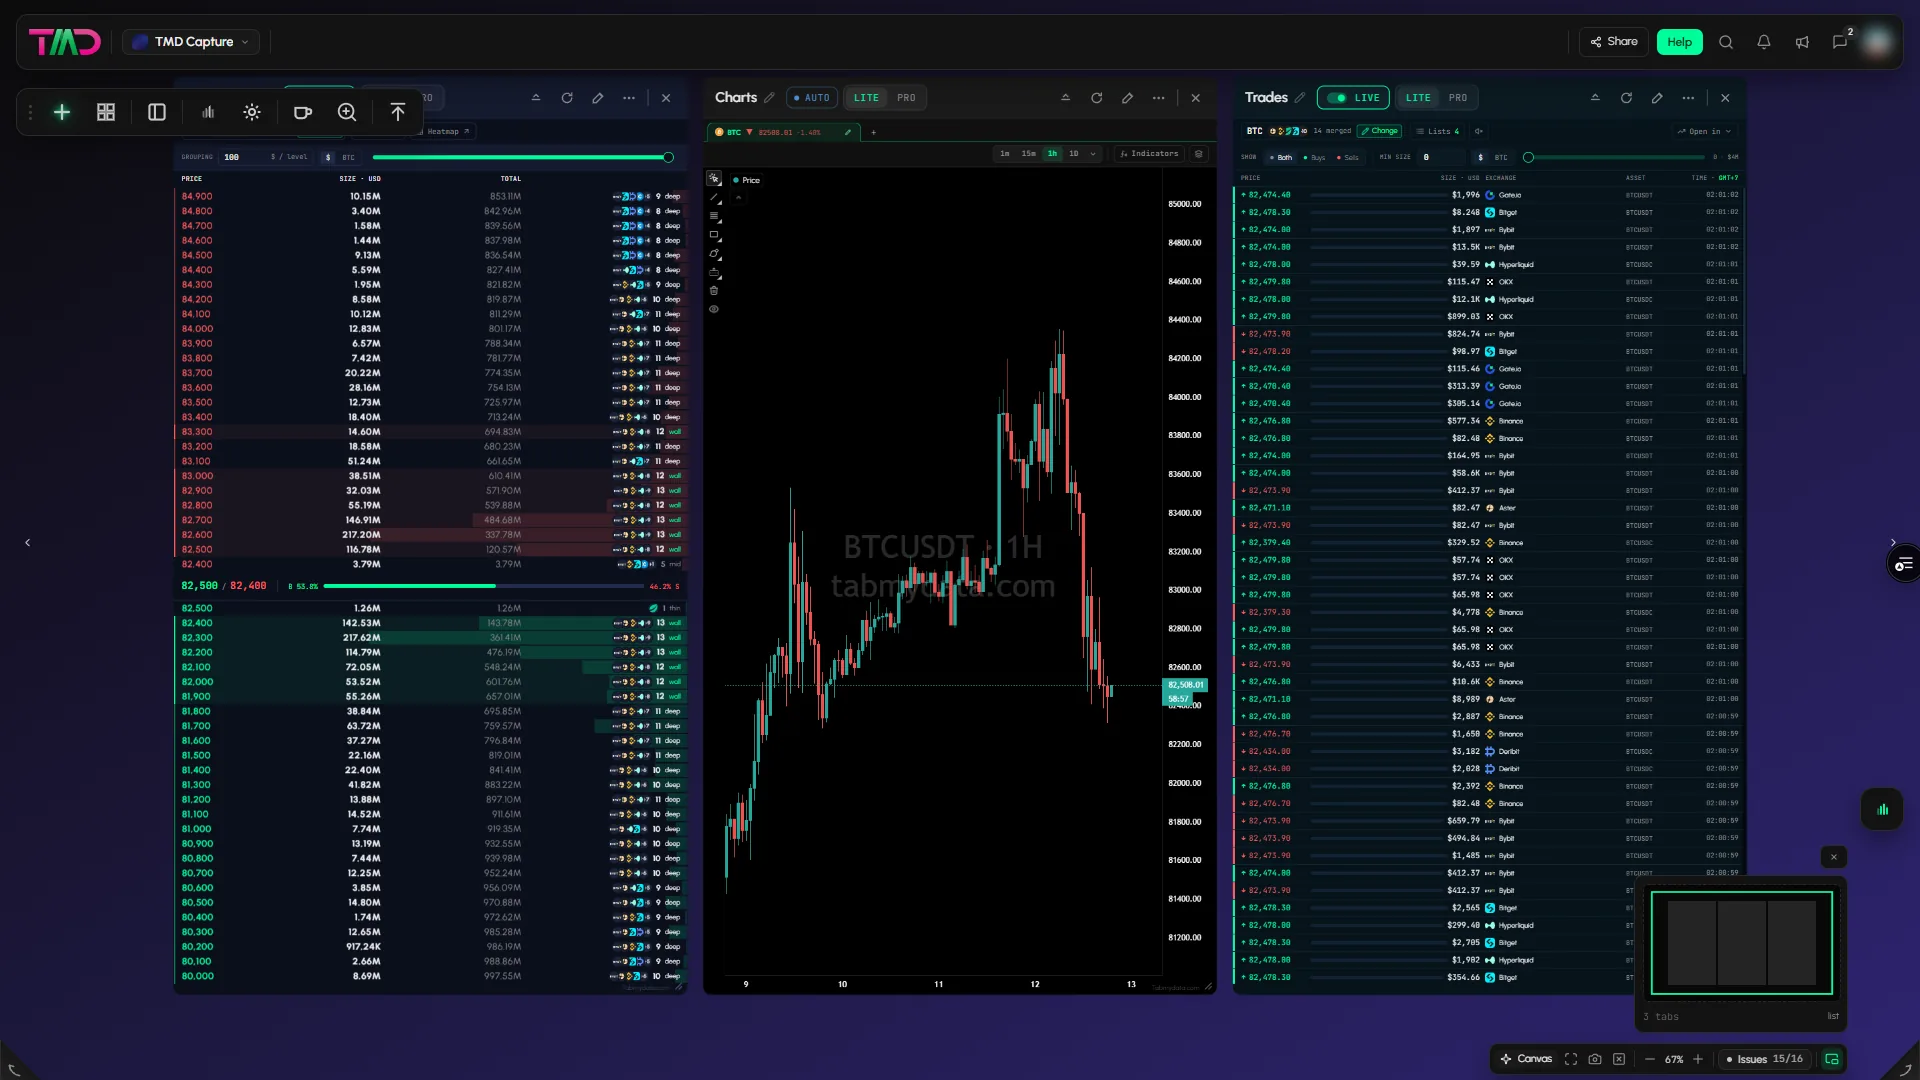1920x1080 pixels.
Task: Open the notifications bell
Action: pyautogui.click(x=1764, y=42)
